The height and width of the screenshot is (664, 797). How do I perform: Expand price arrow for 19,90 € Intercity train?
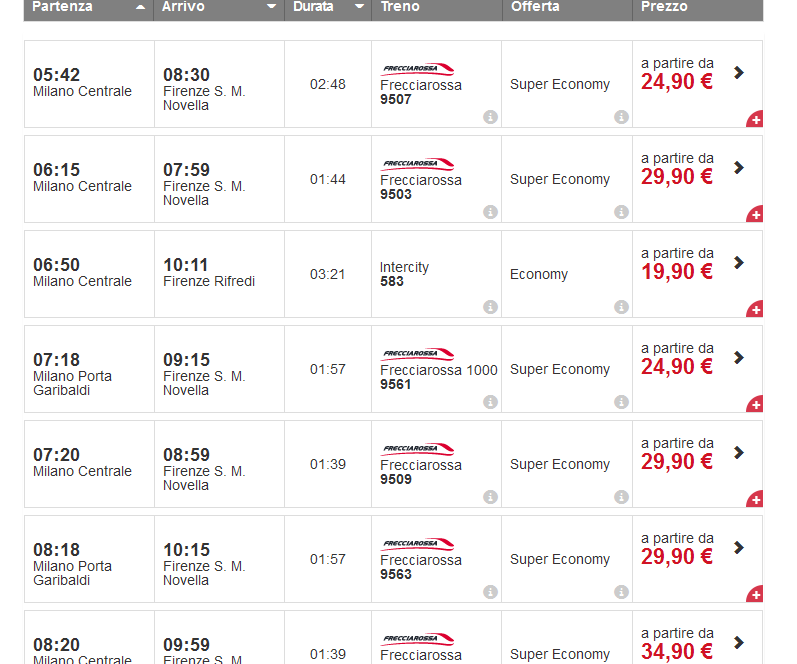click(739, 262)
